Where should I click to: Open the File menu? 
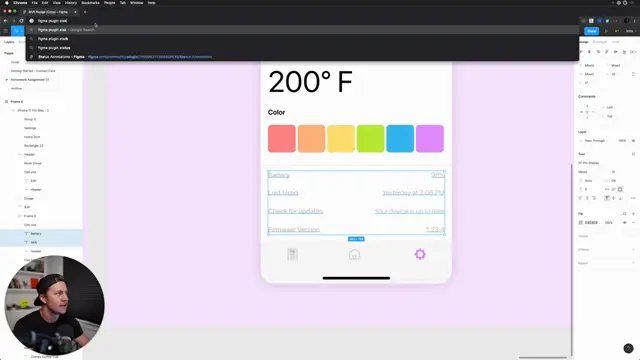pos(34,3)
